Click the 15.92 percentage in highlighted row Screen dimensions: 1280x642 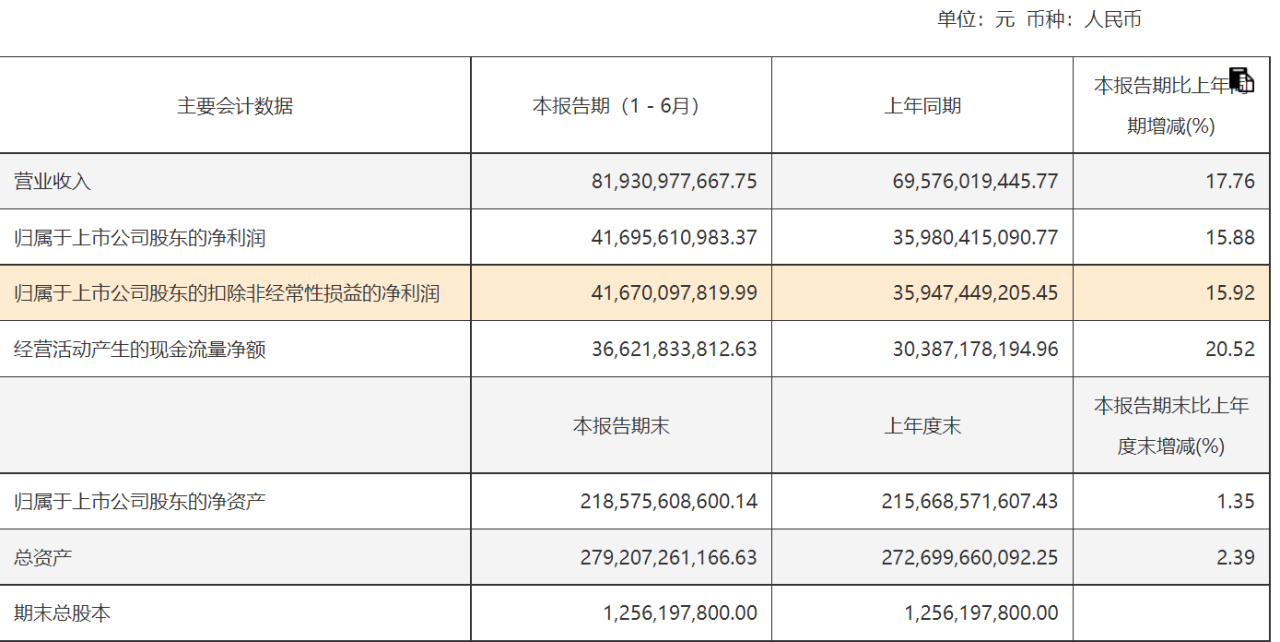(x=1235, y=294)
